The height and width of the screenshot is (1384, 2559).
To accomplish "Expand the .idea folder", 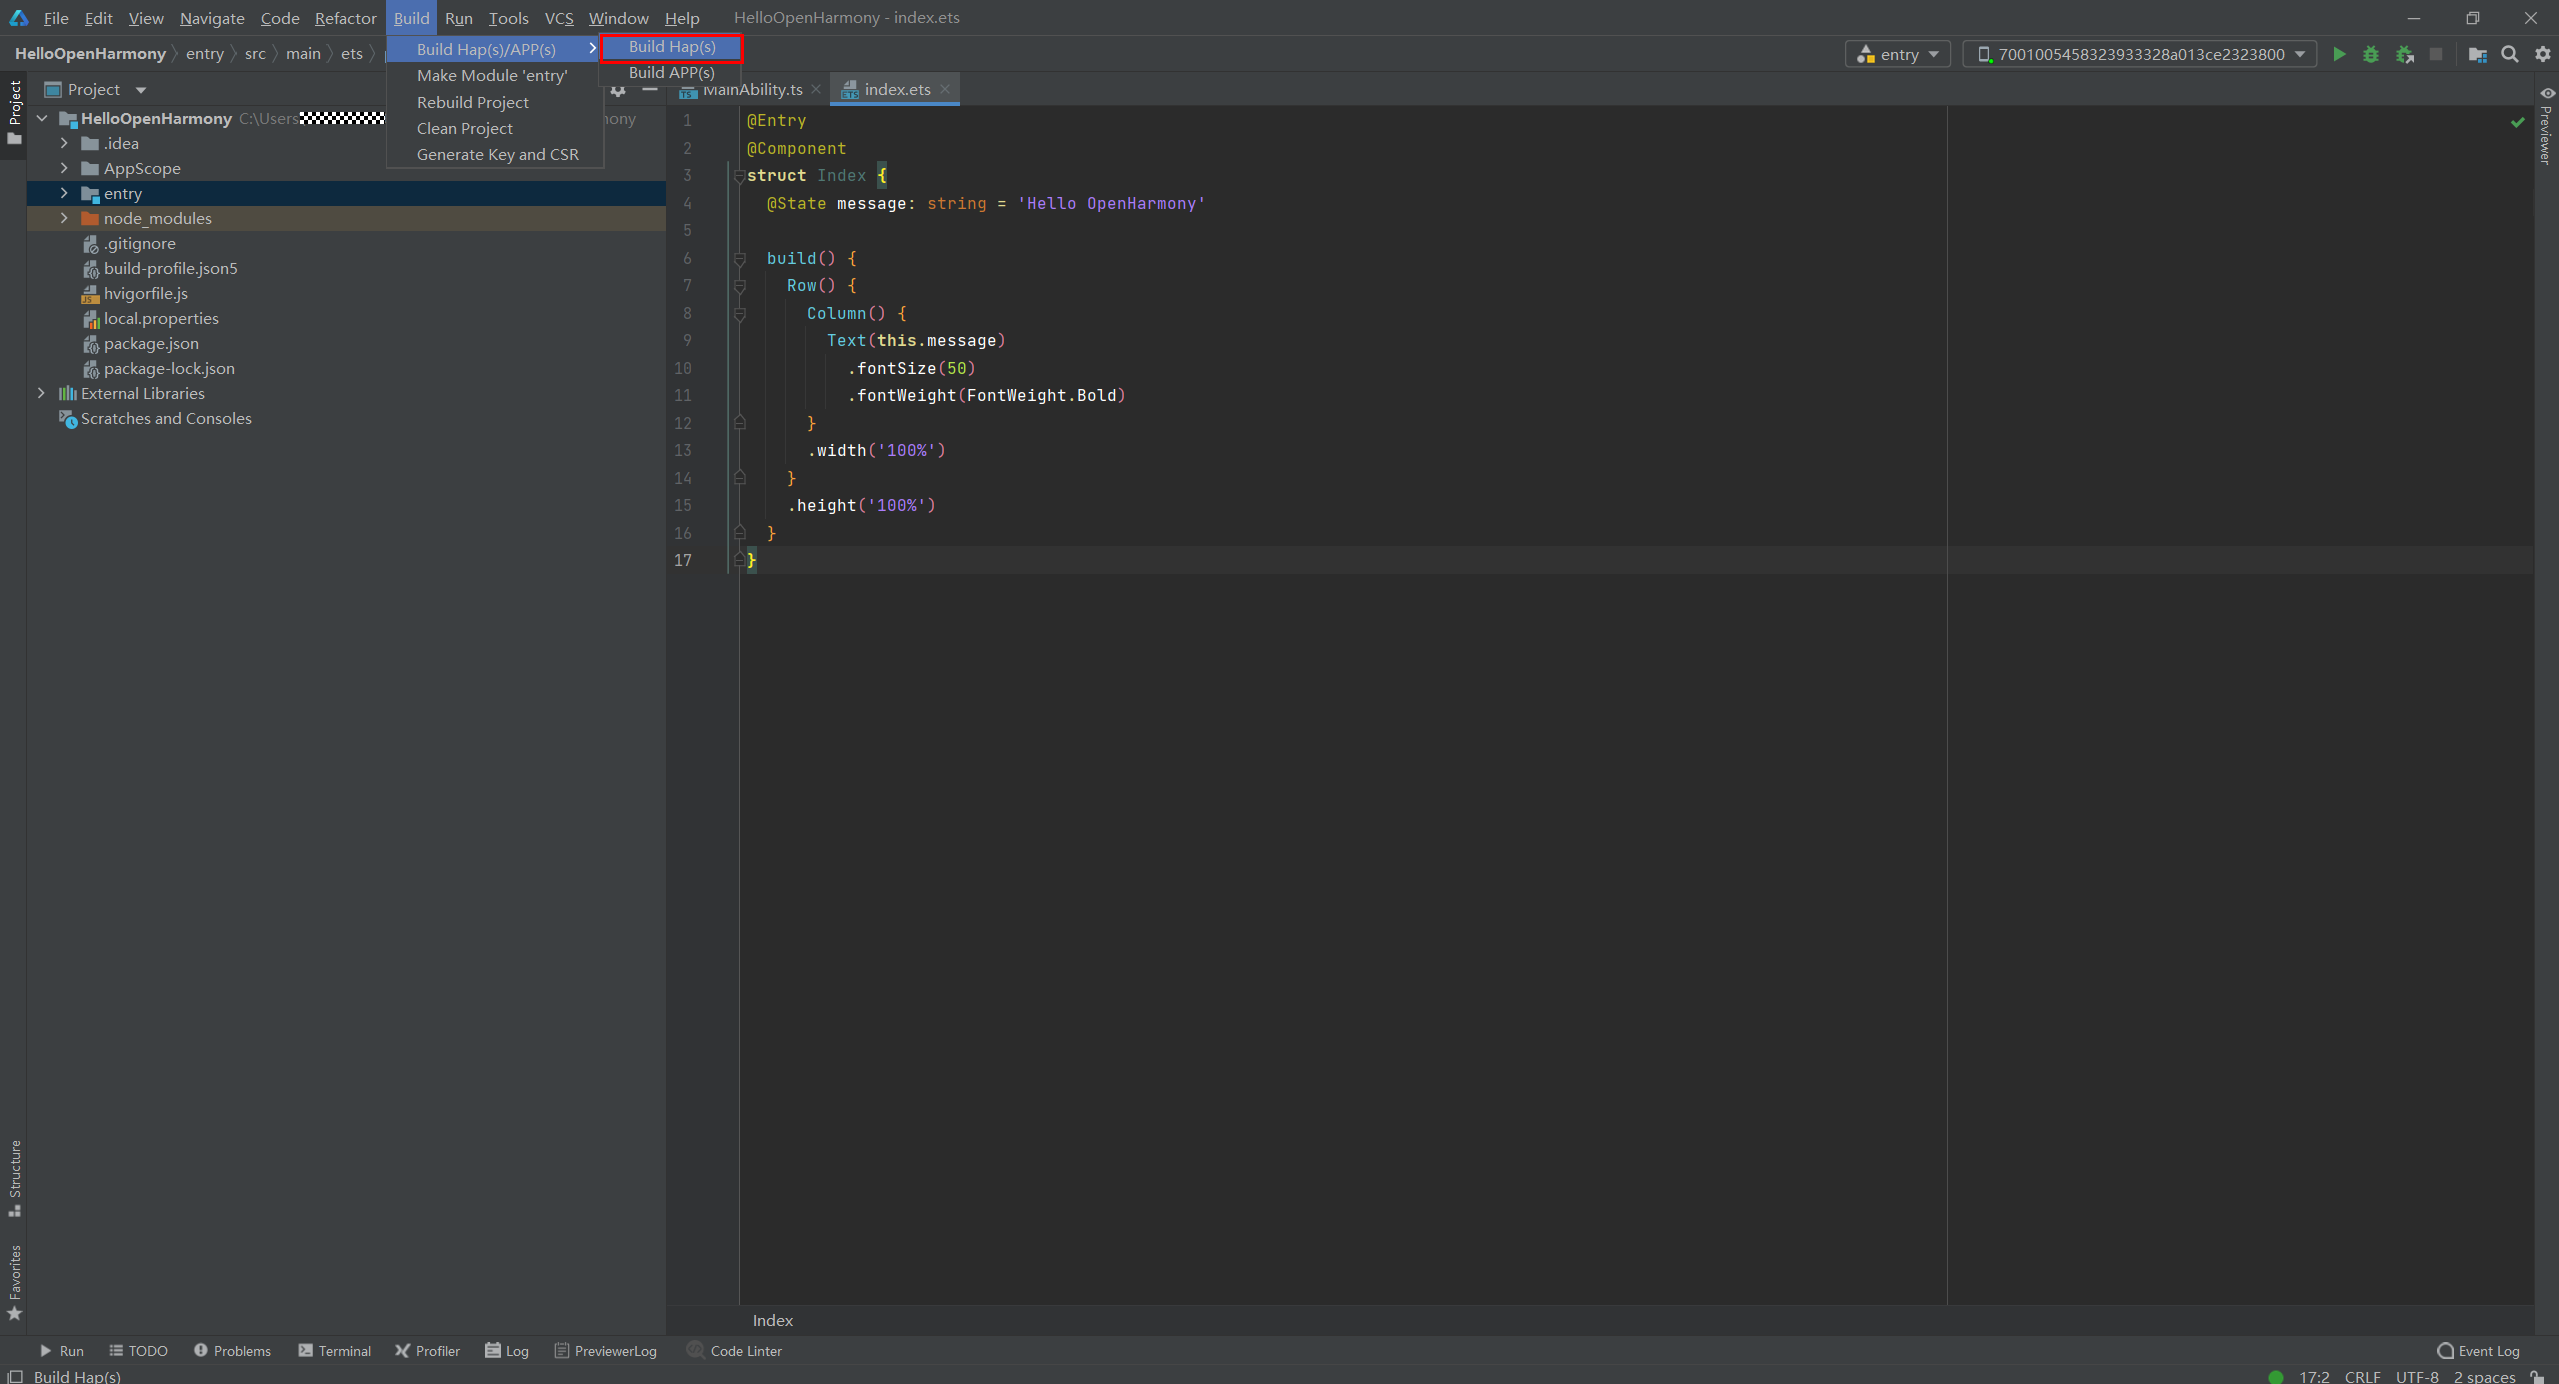I will click(x=64, y=143).
